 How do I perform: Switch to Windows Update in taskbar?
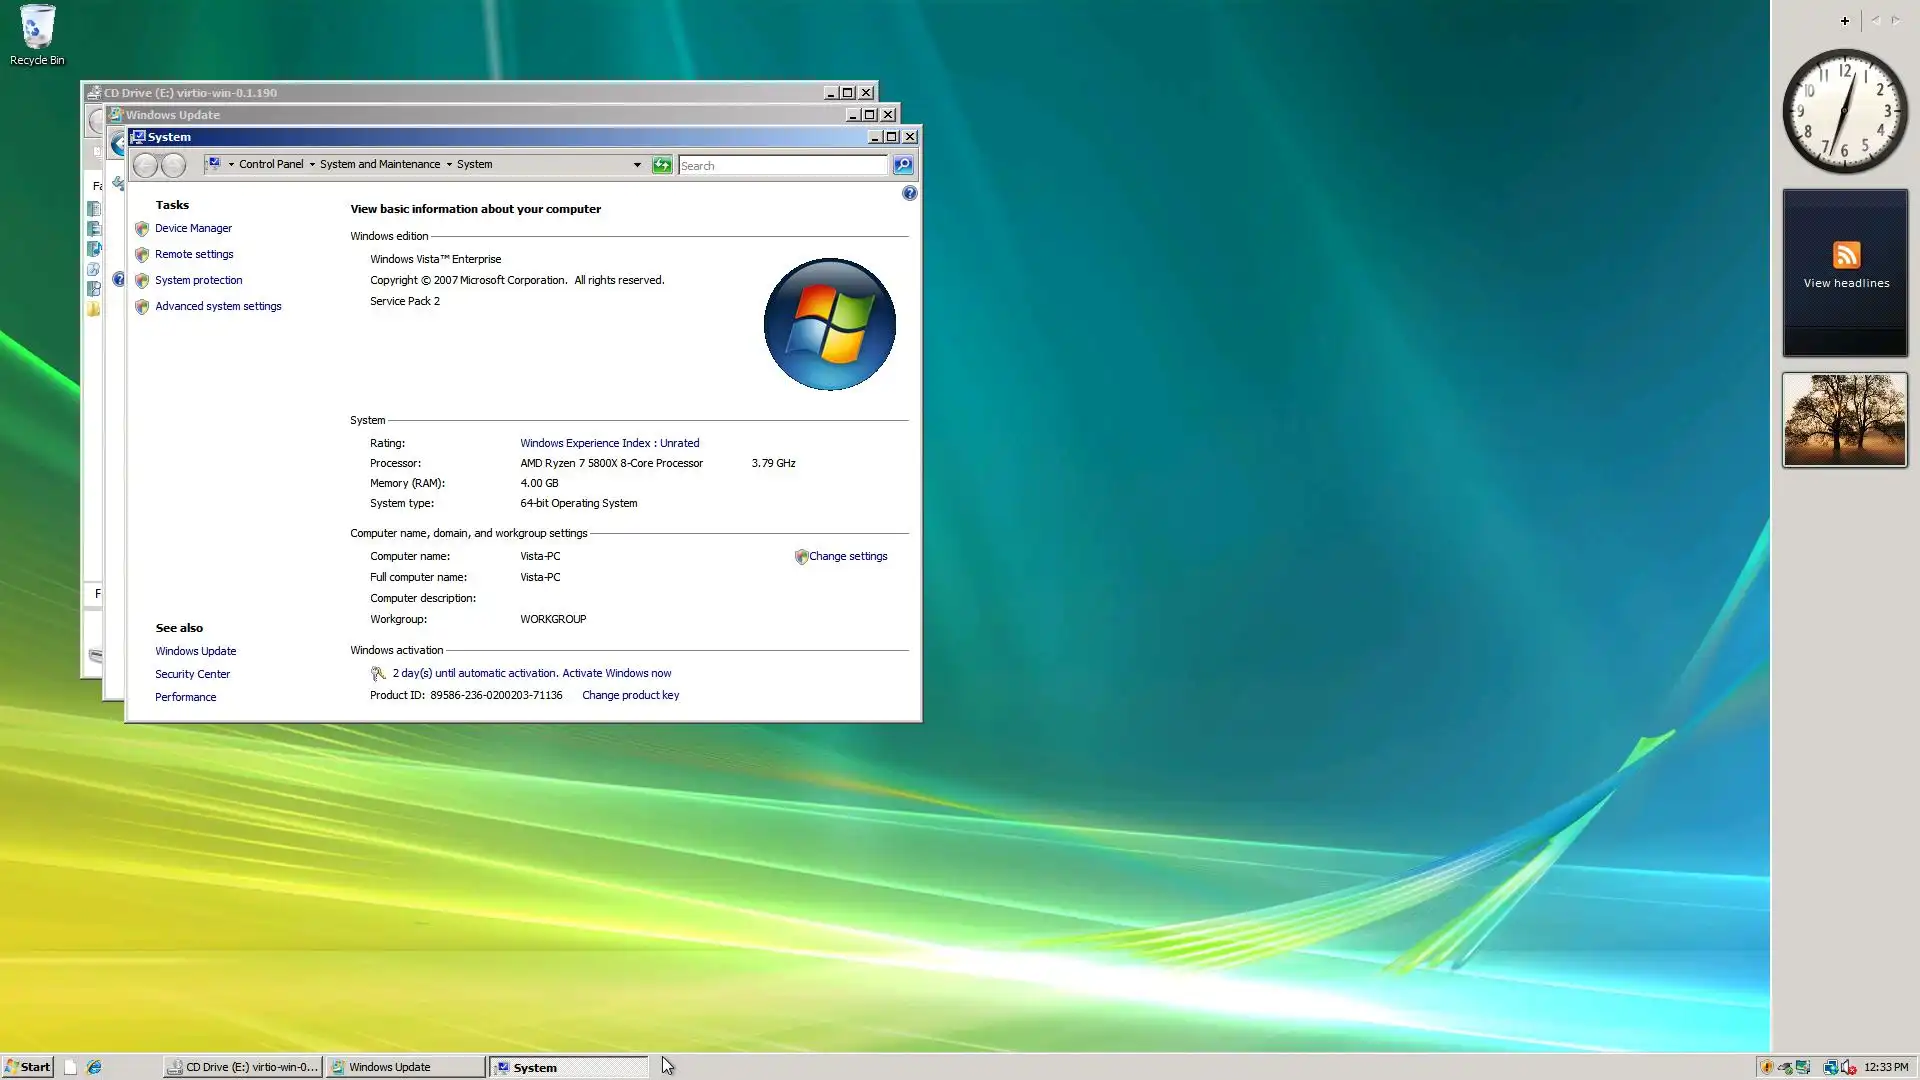pos(404,1067)
